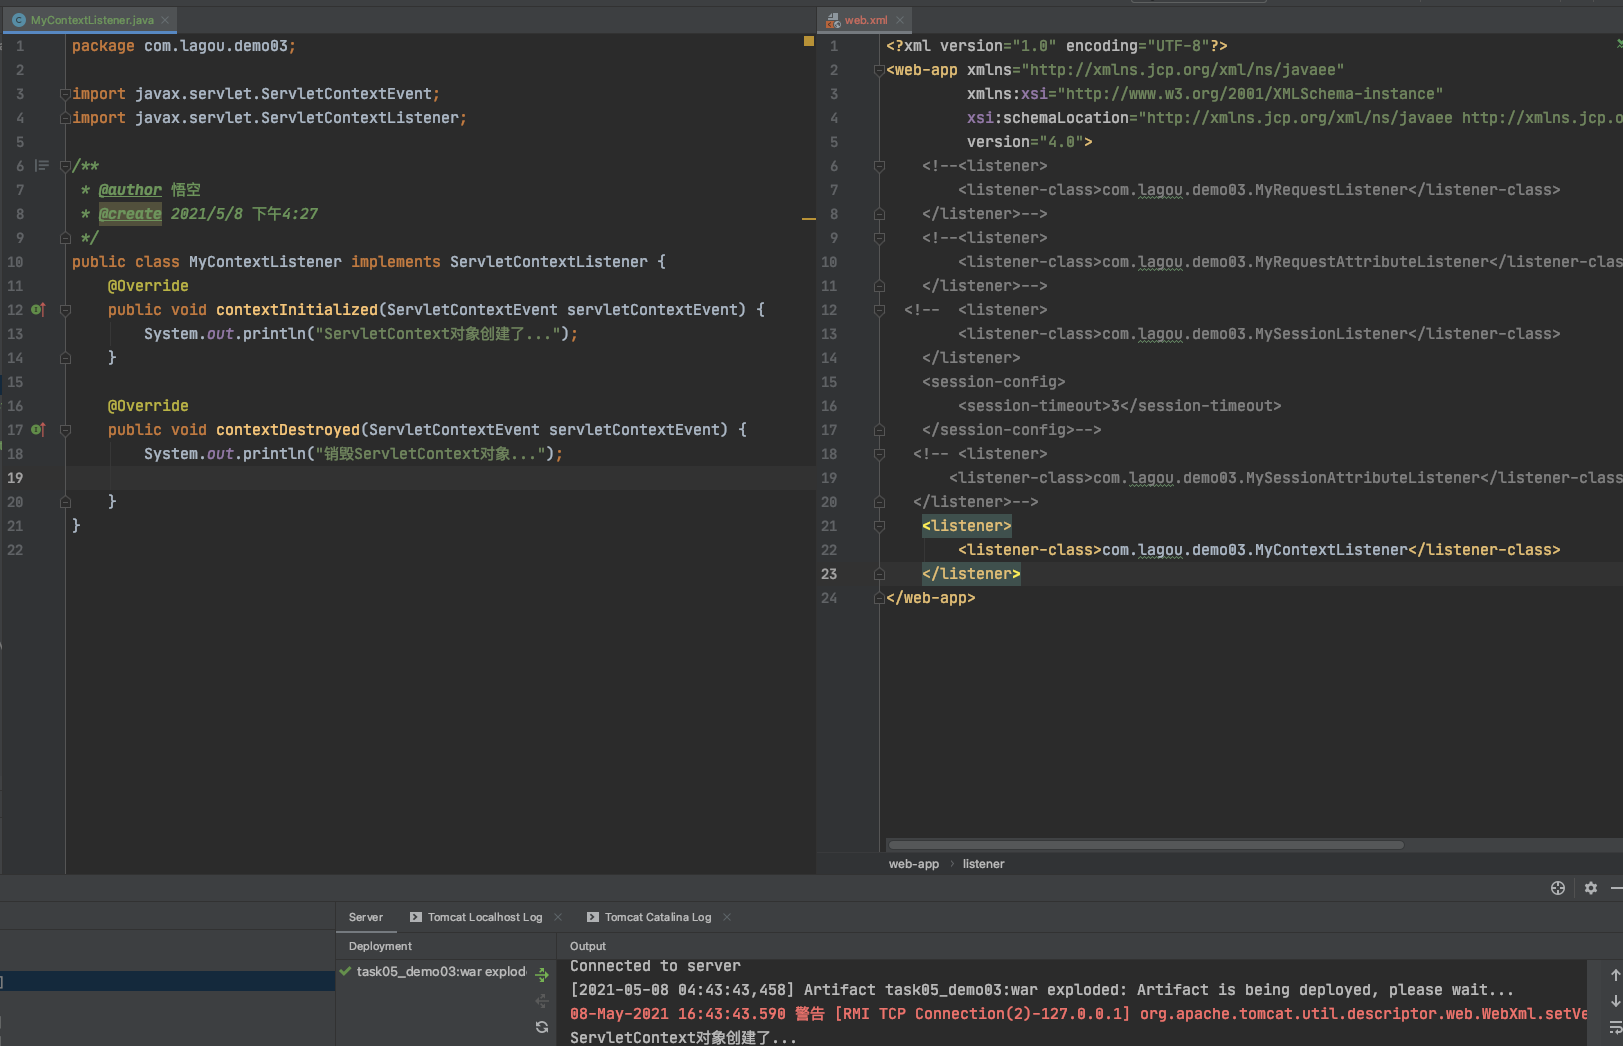This screenshot has width=1623, height=1046.
Task: Collapse the imports fold at line 3
Action: point(65,94)
